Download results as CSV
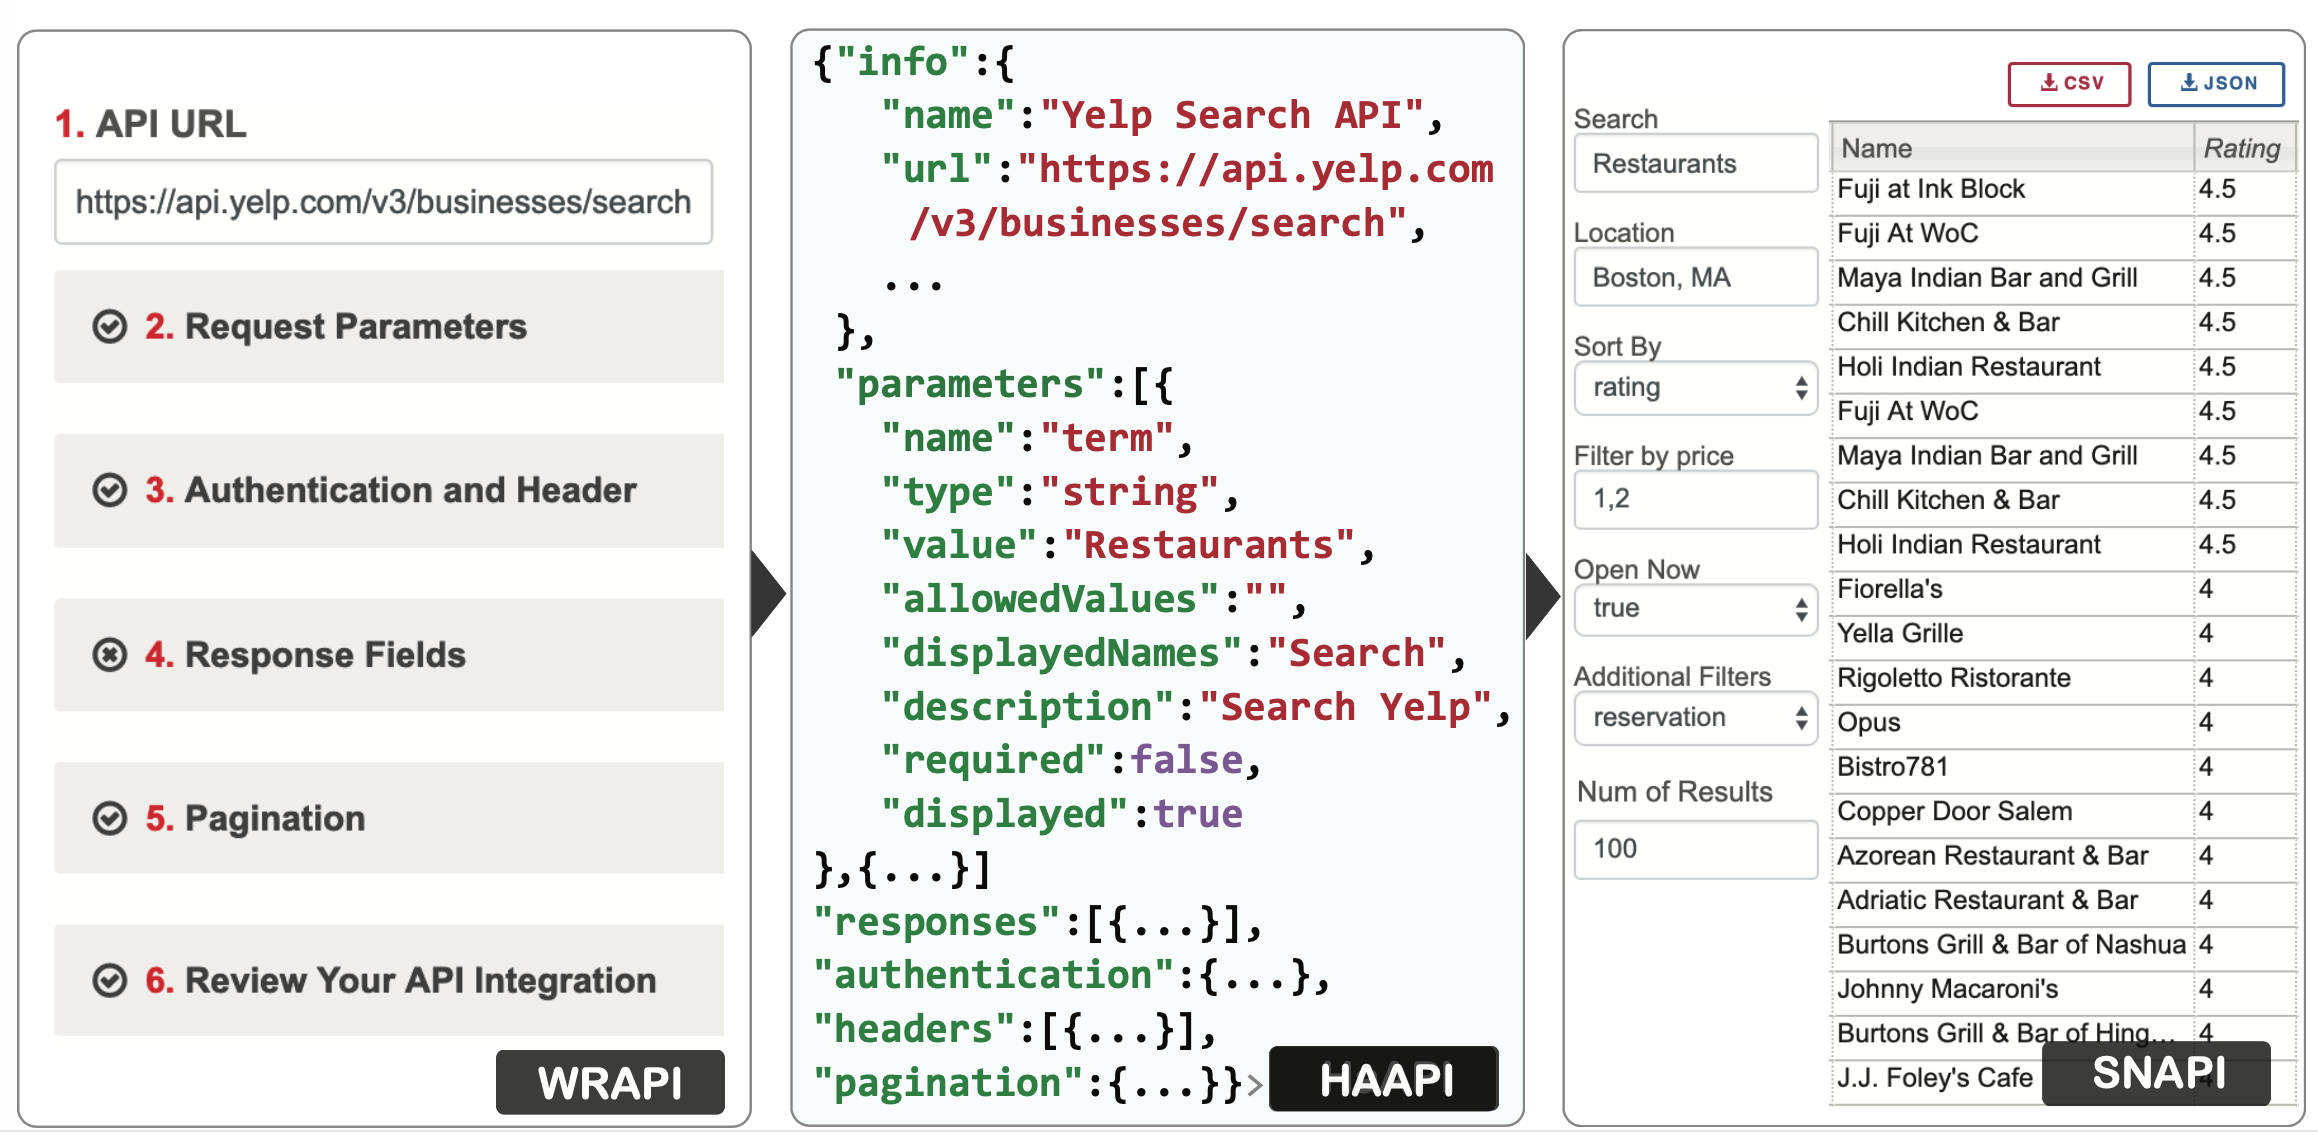Viewport: 2318px width, 1132px height. pyautogui.click(x=2069, y=84)
